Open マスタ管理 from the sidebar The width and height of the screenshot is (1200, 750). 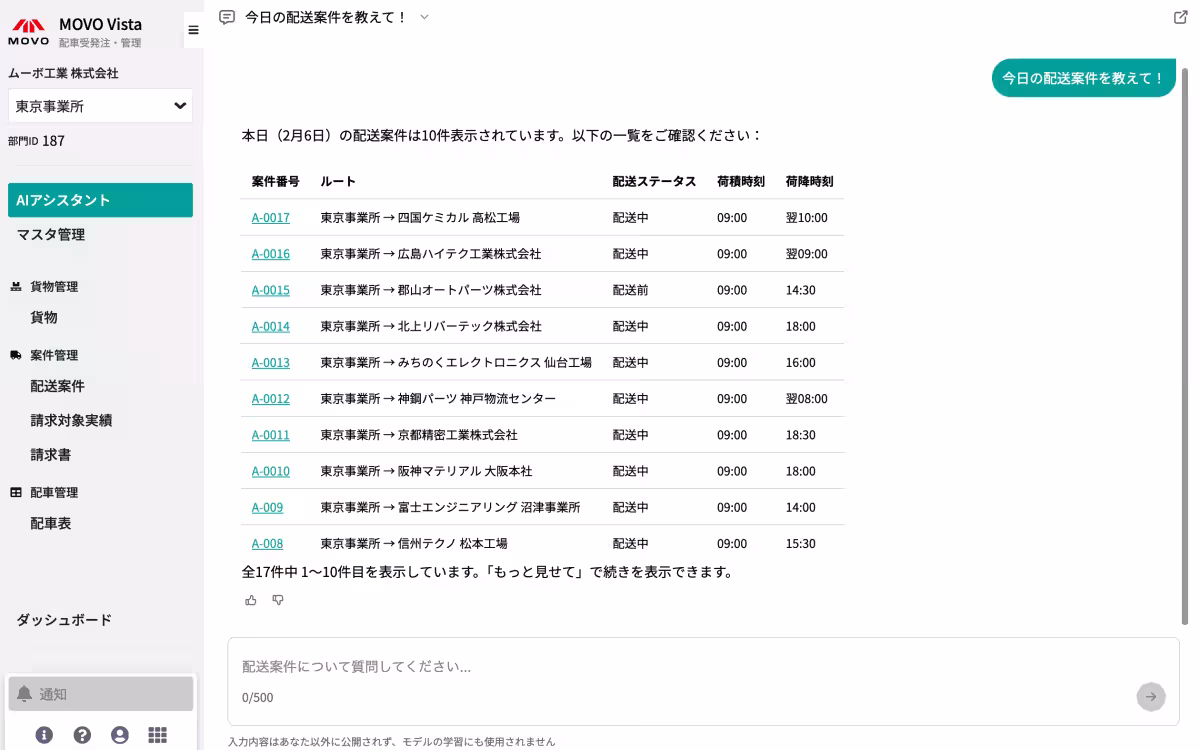[49, 234]
